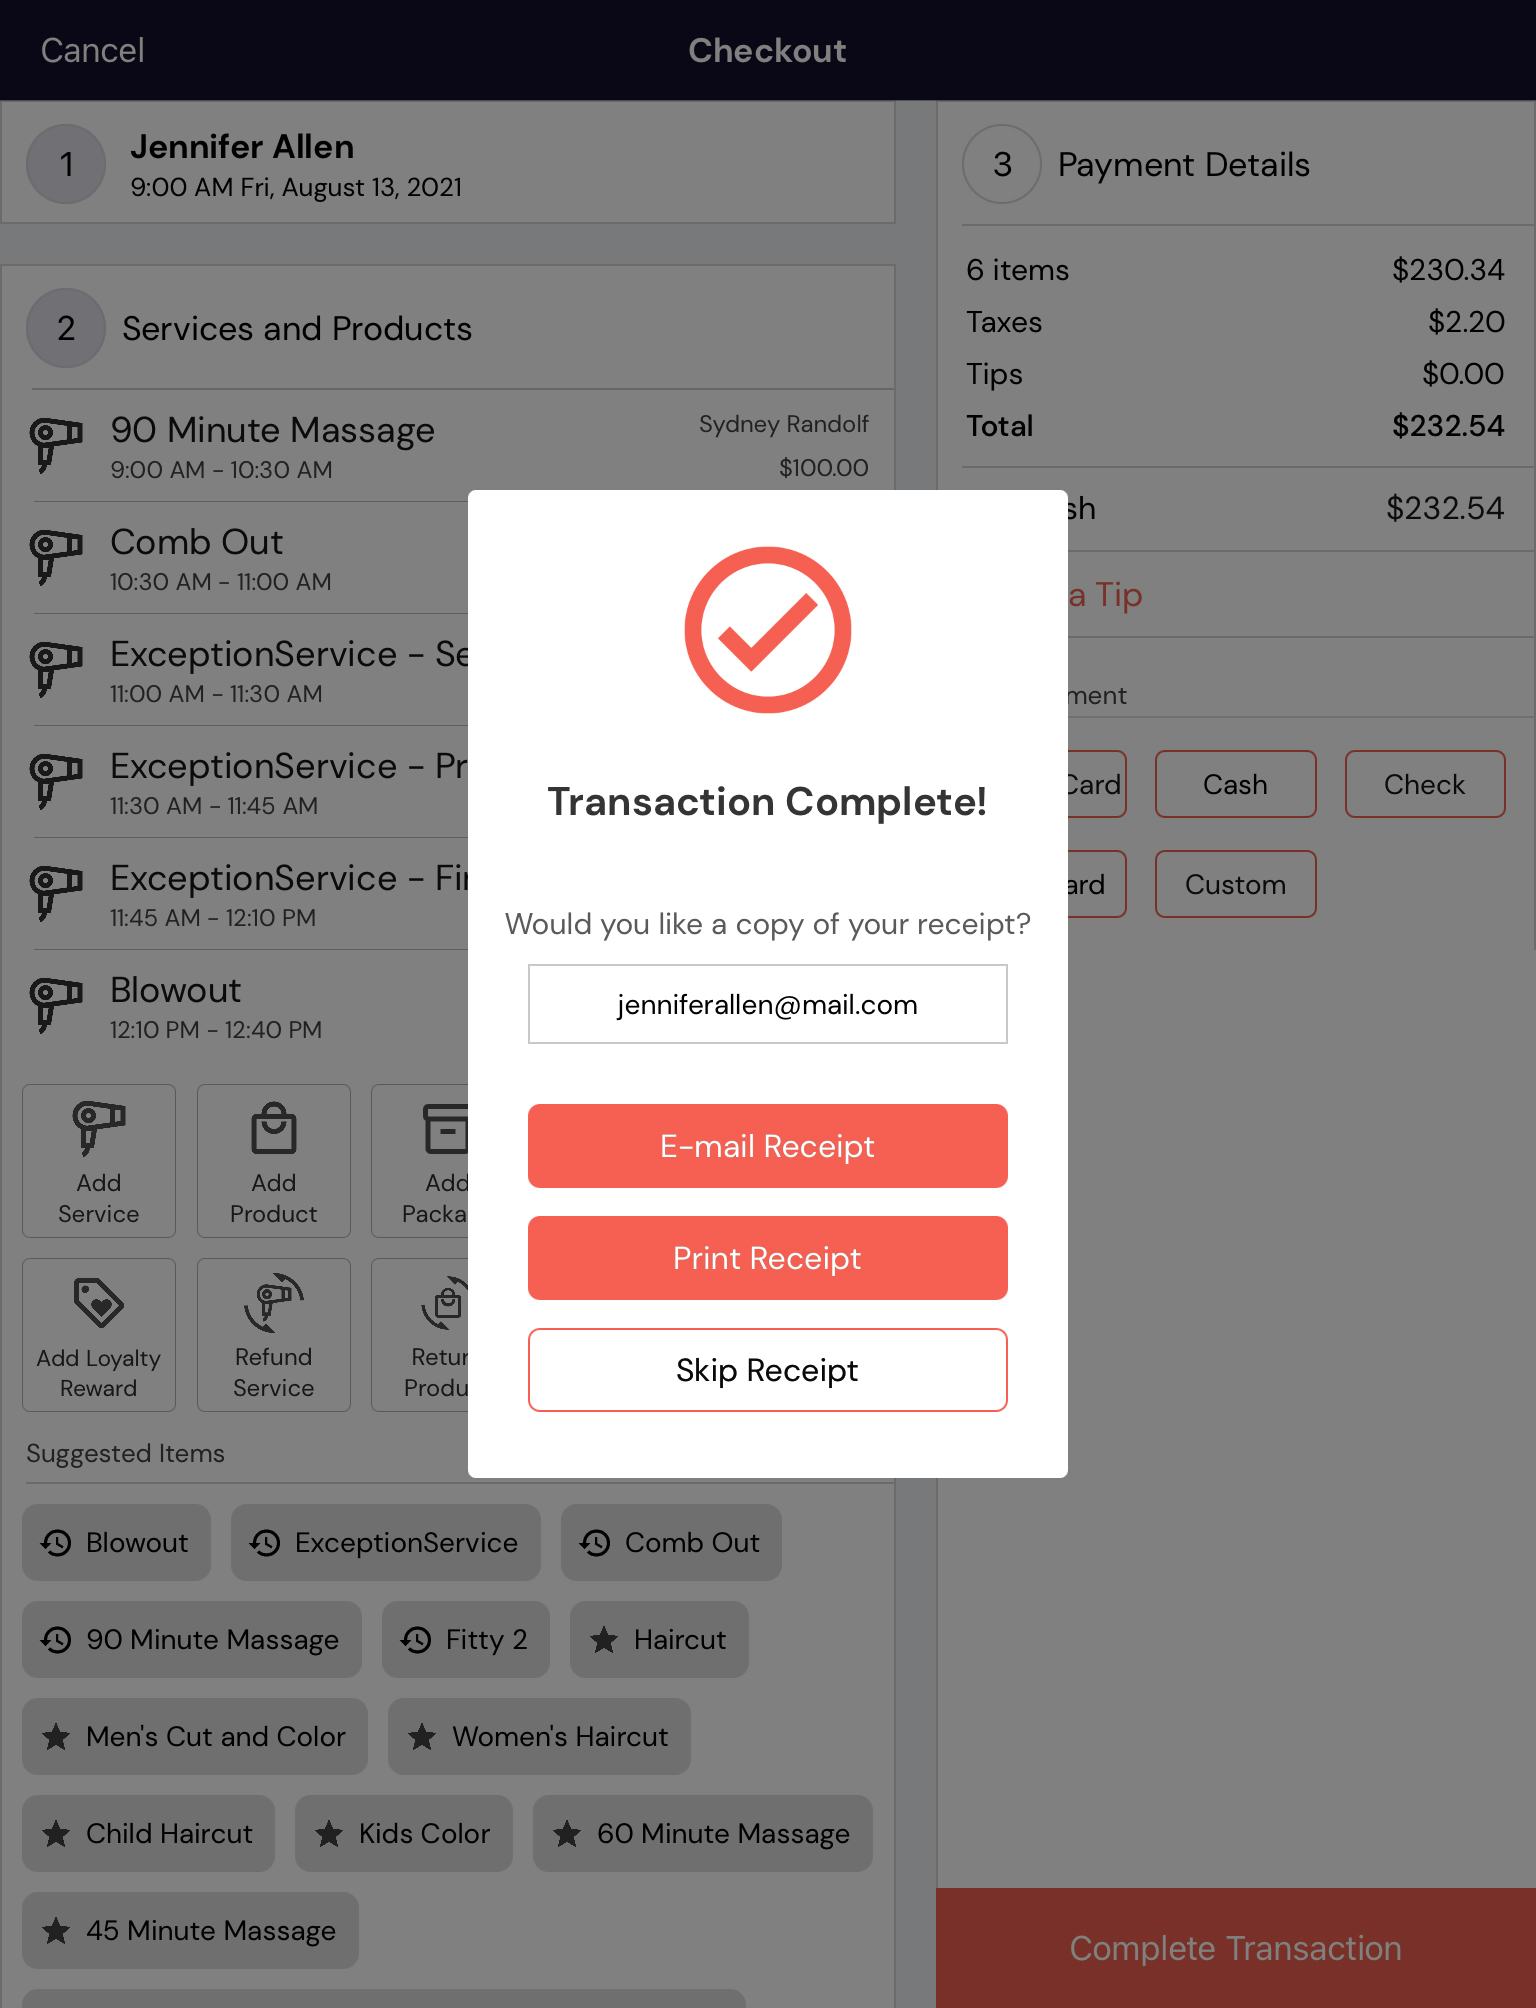This screenshot has height=2008, width=1536.
Task: Click the Complete Transaction button
Action: point(1236,1948)
